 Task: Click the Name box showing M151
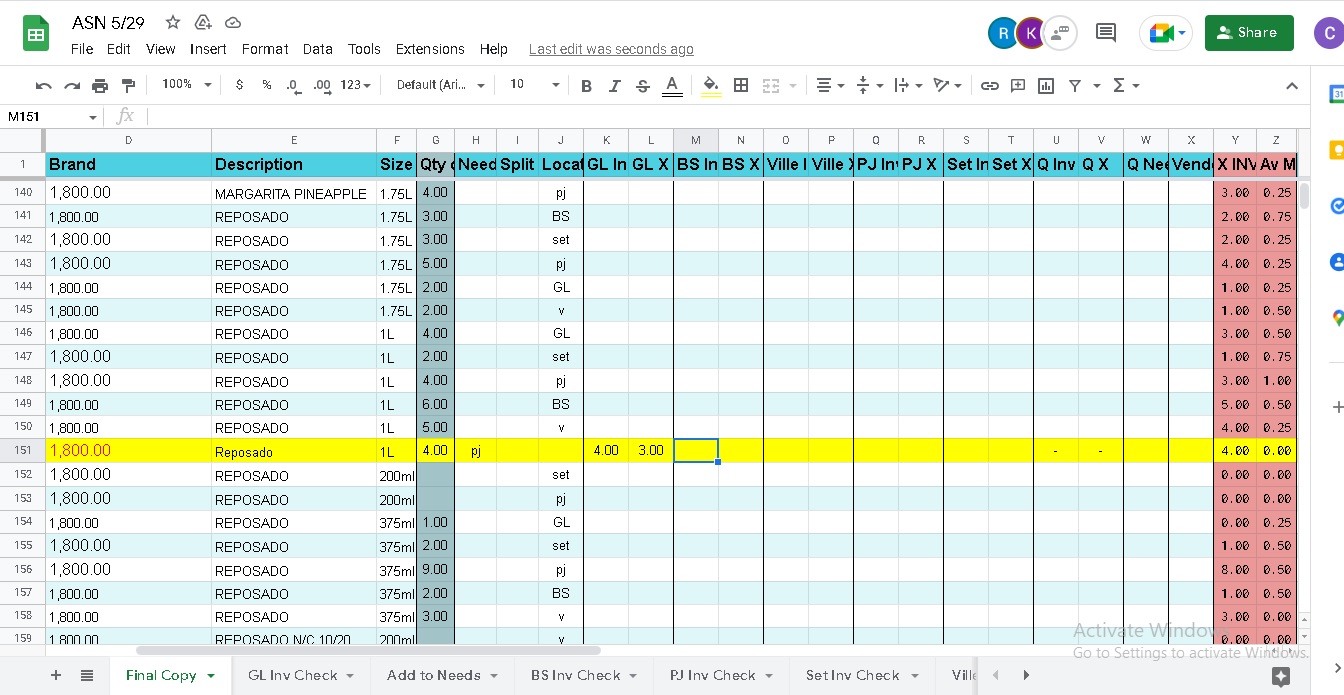coord(52,117)
